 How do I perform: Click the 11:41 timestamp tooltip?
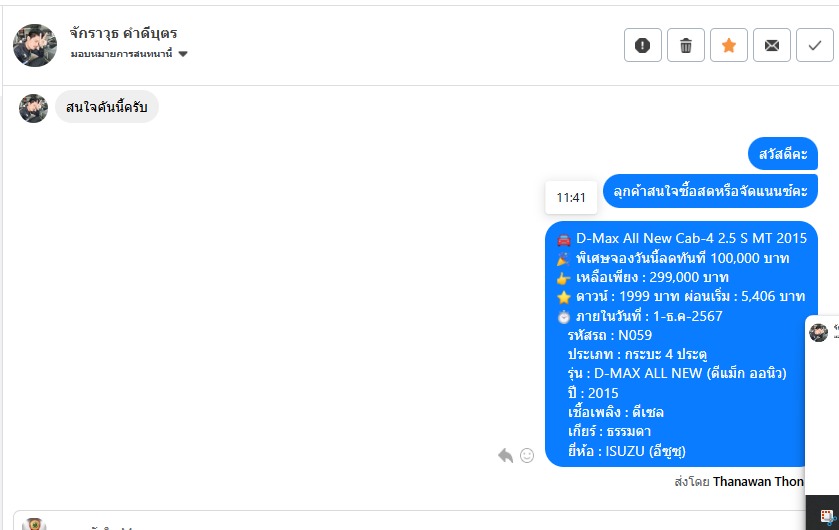[571, 198]
